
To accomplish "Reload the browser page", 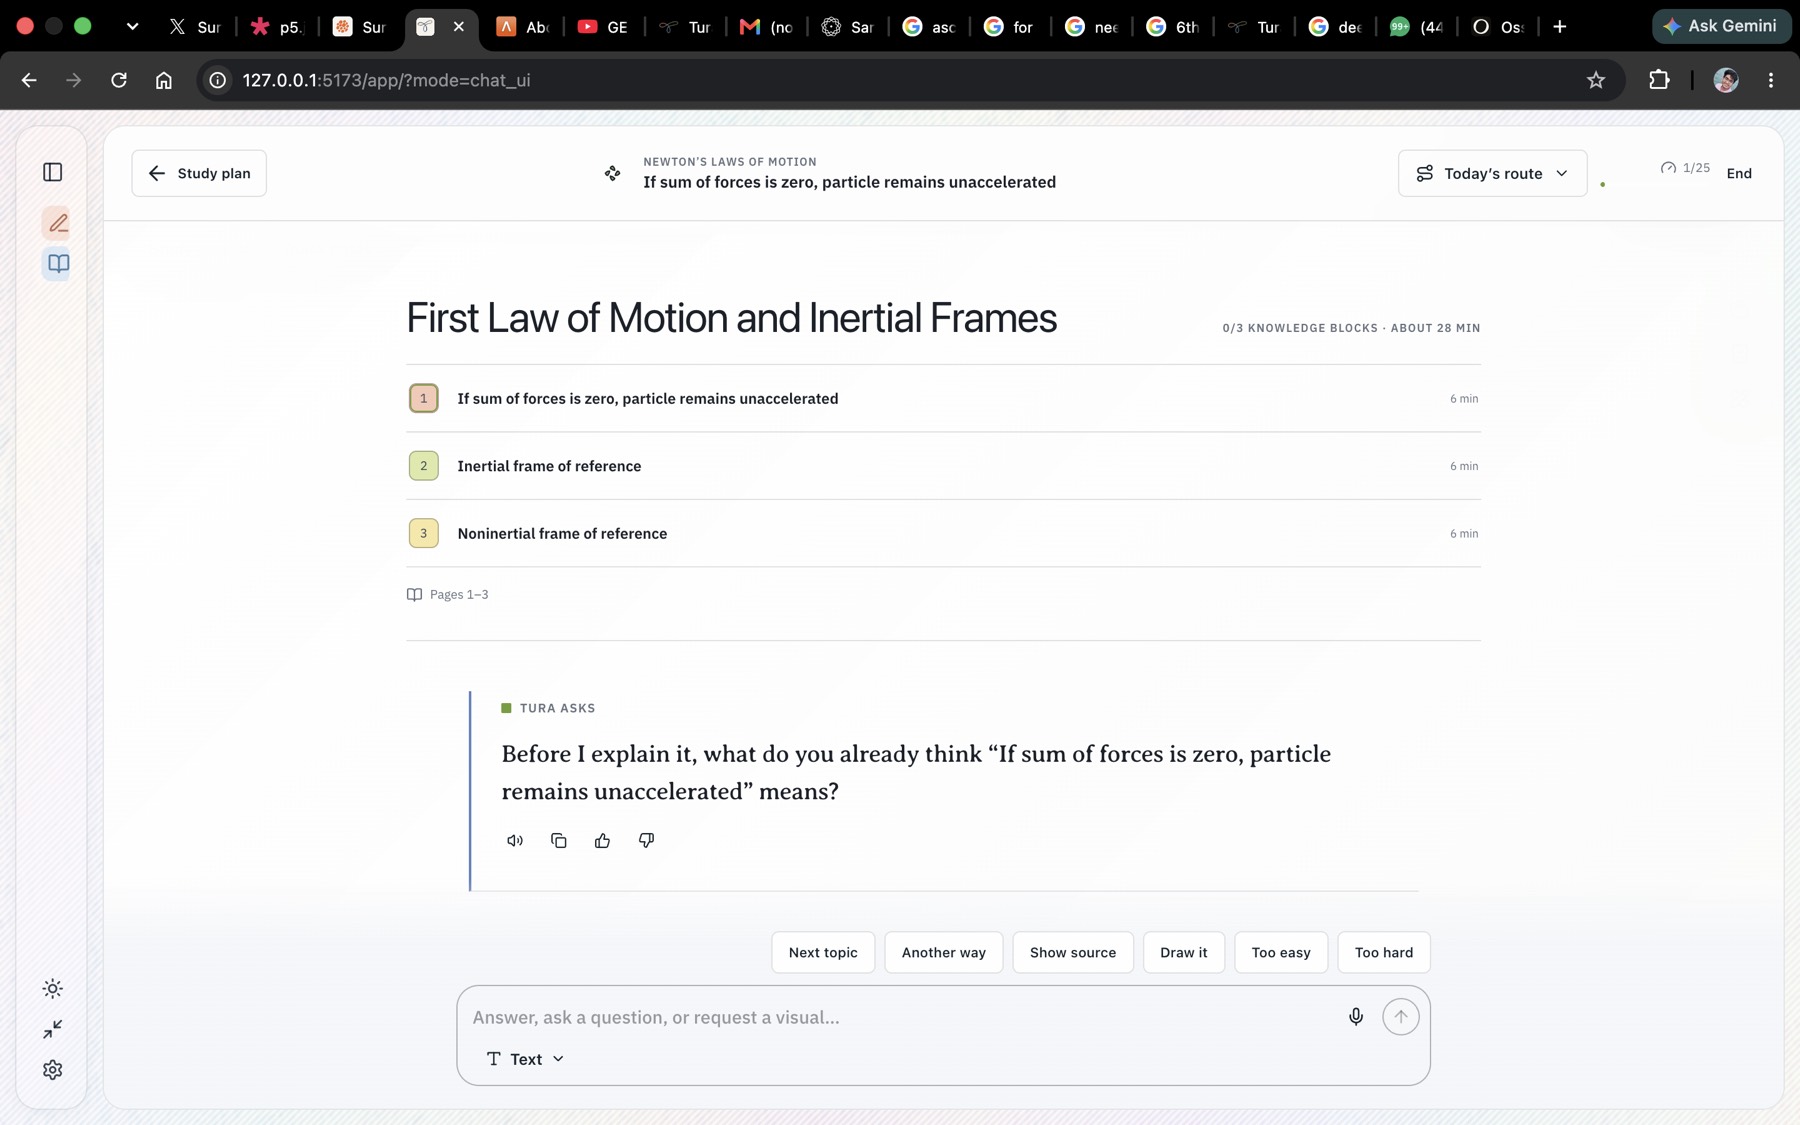I will (119, 81).
